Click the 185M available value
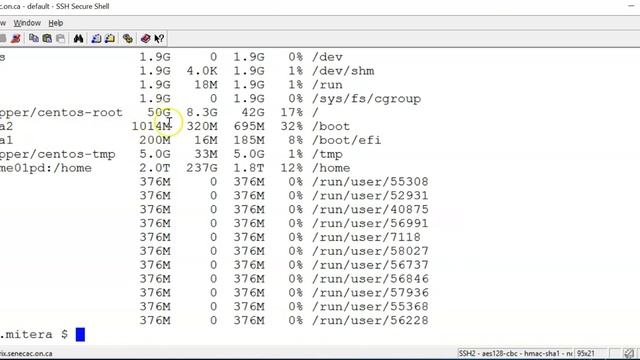Screen dimensions: 640x360 click(249, 140)
